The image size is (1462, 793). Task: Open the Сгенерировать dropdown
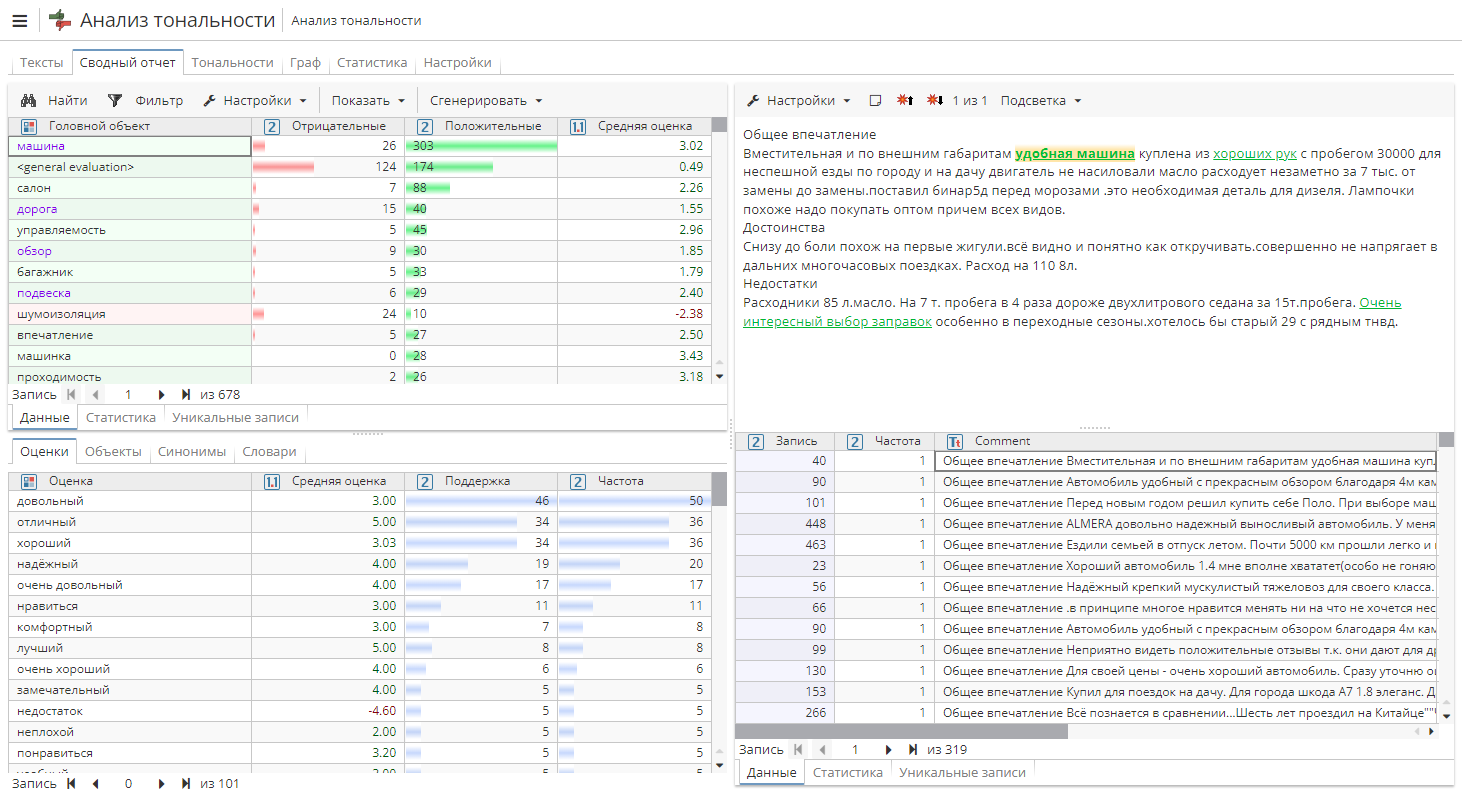486,100
